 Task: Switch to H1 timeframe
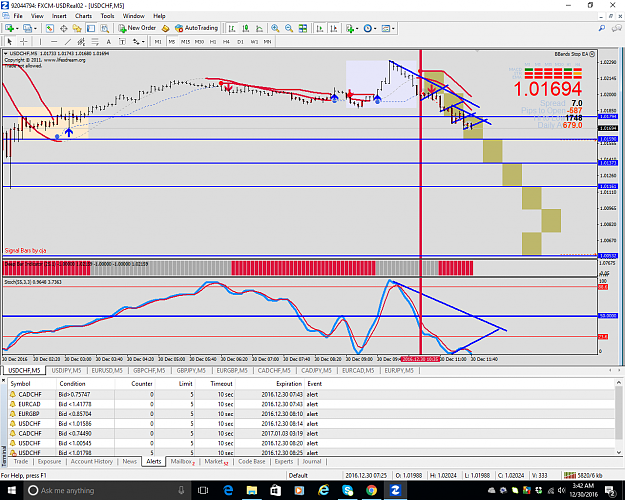(x=213, y=41)
